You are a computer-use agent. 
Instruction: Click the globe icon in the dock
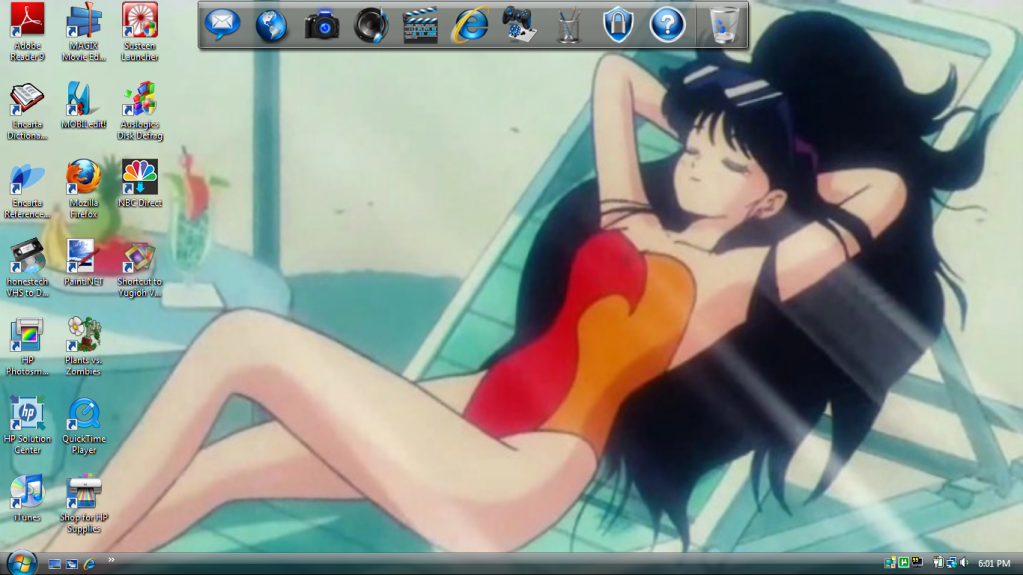pos(271,25)
